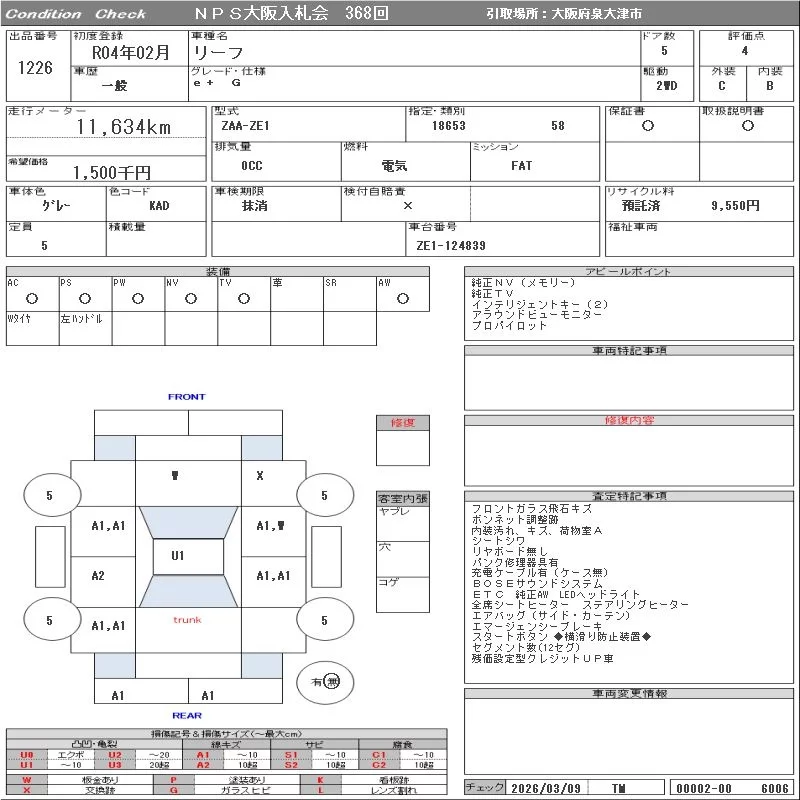Click the circle mark under 保証書
This screenshot has height=800, width=800.
click(648, 126)
